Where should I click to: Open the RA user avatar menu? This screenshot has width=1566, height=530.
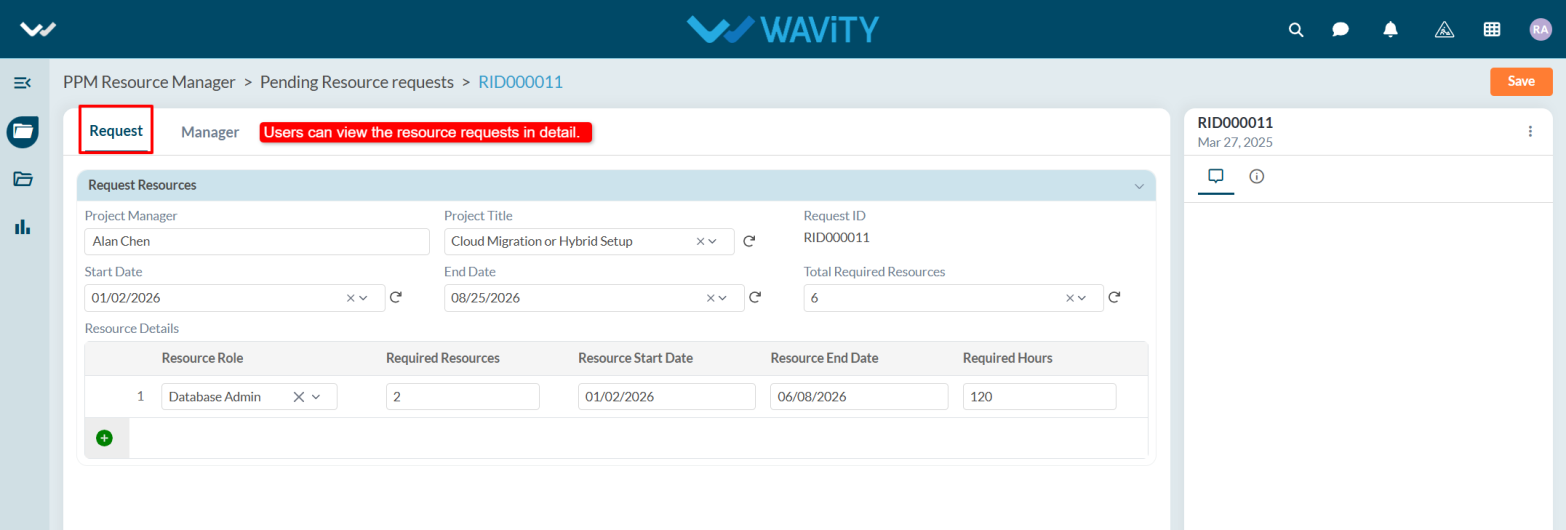coord(1540,29)
